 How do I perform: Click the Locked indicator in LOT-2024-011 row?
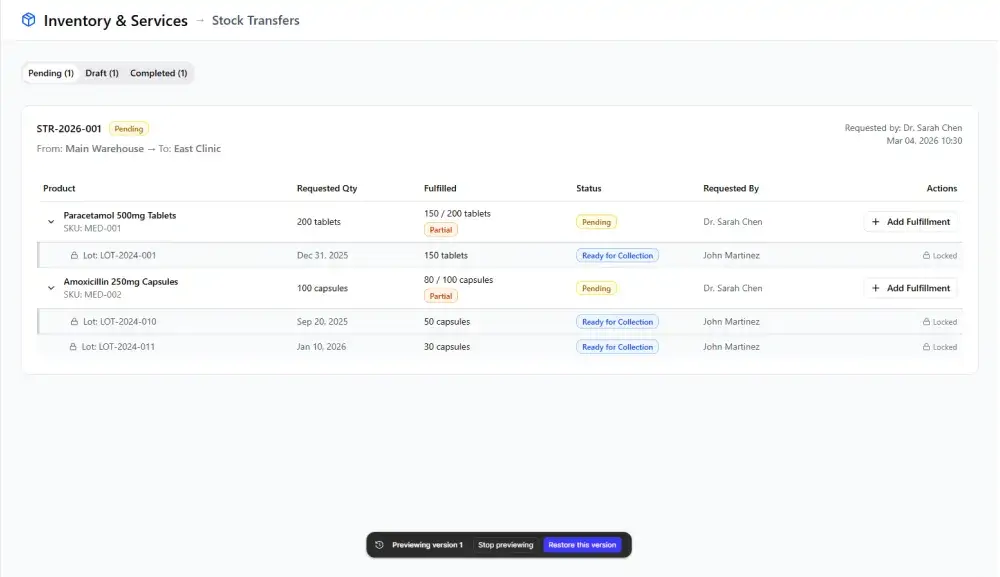click(939, 347)
